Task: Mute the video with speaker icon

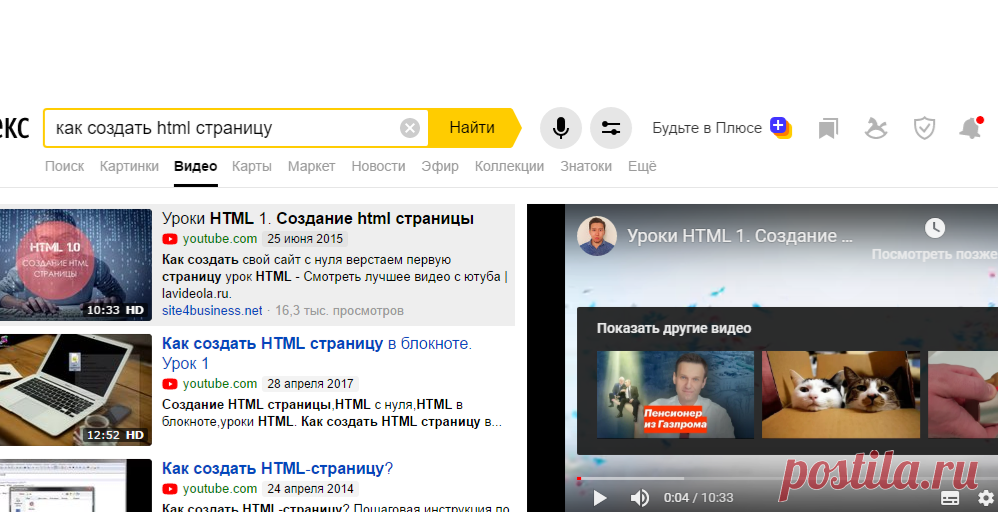Action: tap(639, 498)
